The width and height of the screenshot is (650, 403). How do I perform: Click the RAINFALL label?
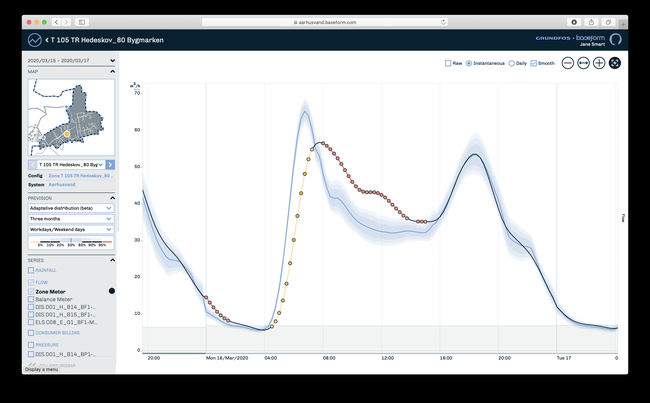[46, 270]
